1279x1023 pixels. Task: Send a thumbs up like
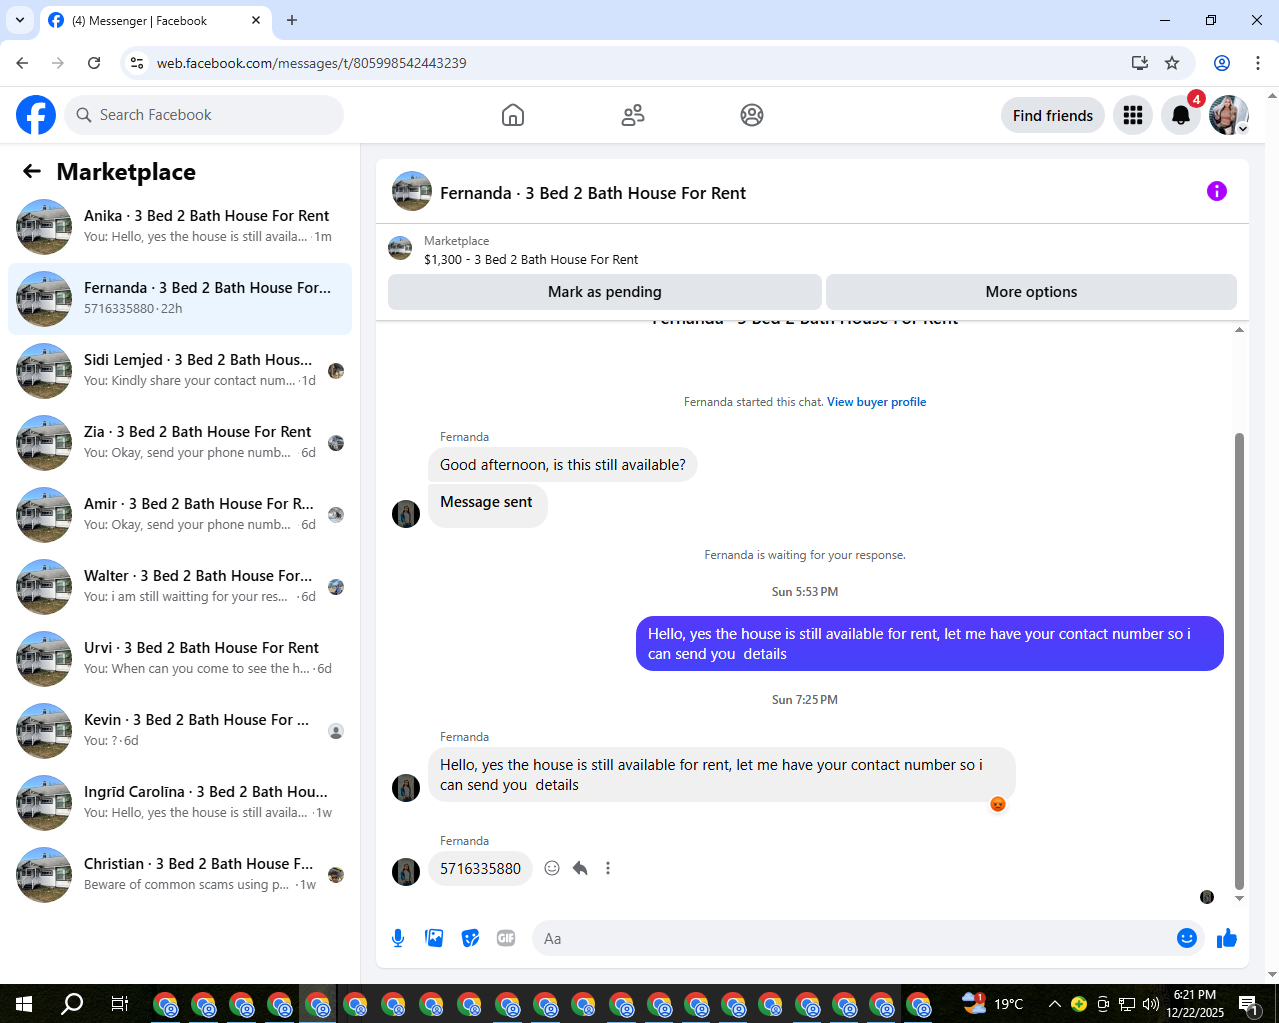[x=1227, y=938]
